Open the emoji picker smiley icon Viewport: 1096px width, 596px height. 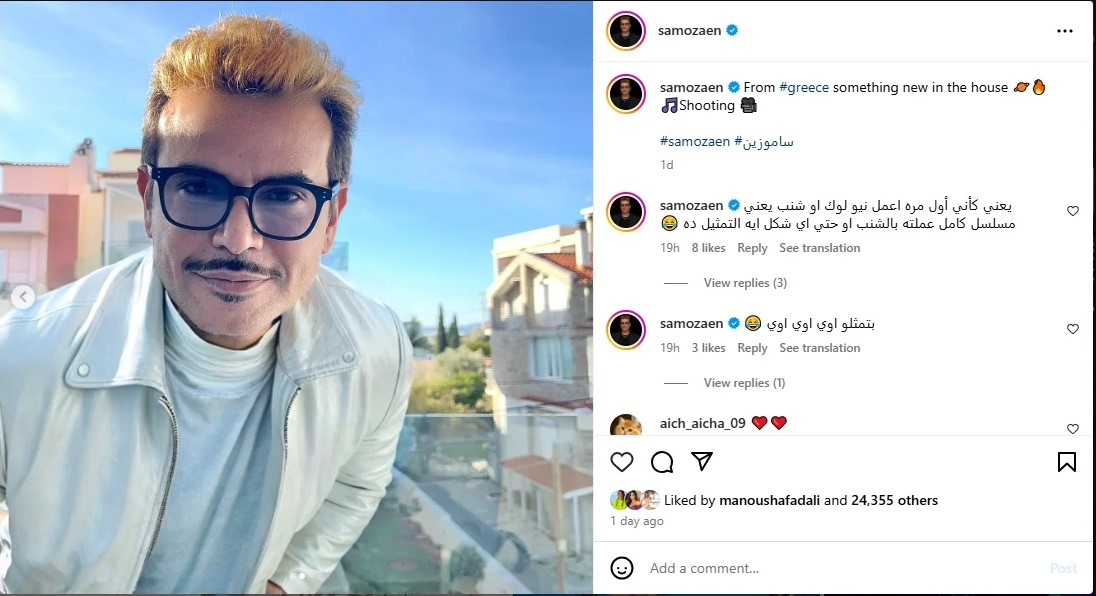tap(622, 568)
